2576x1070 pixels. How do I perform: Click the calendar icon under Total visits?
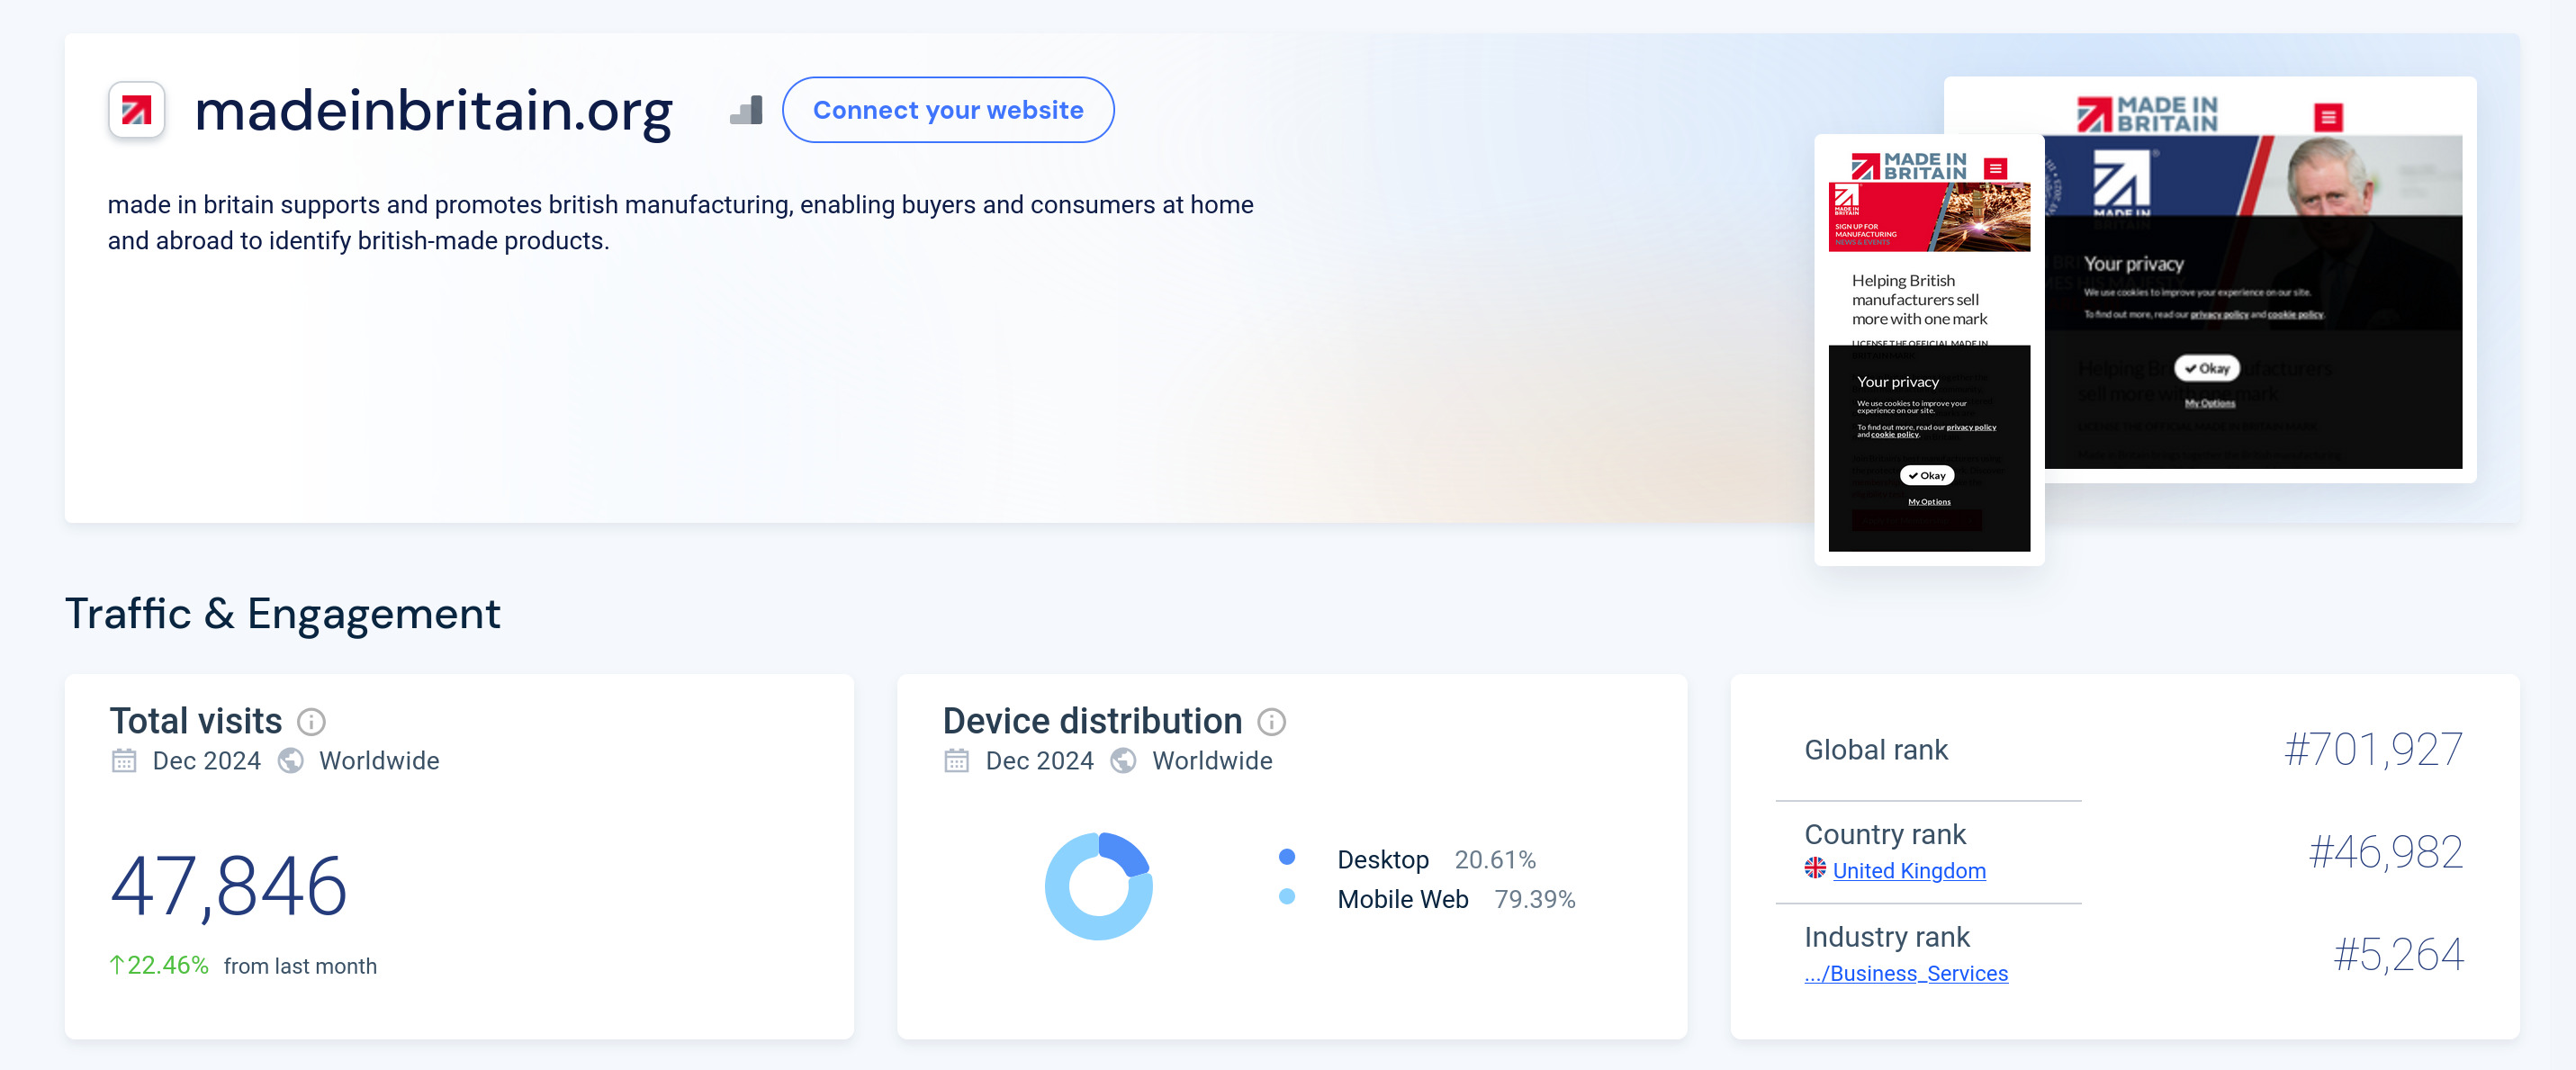124,761
